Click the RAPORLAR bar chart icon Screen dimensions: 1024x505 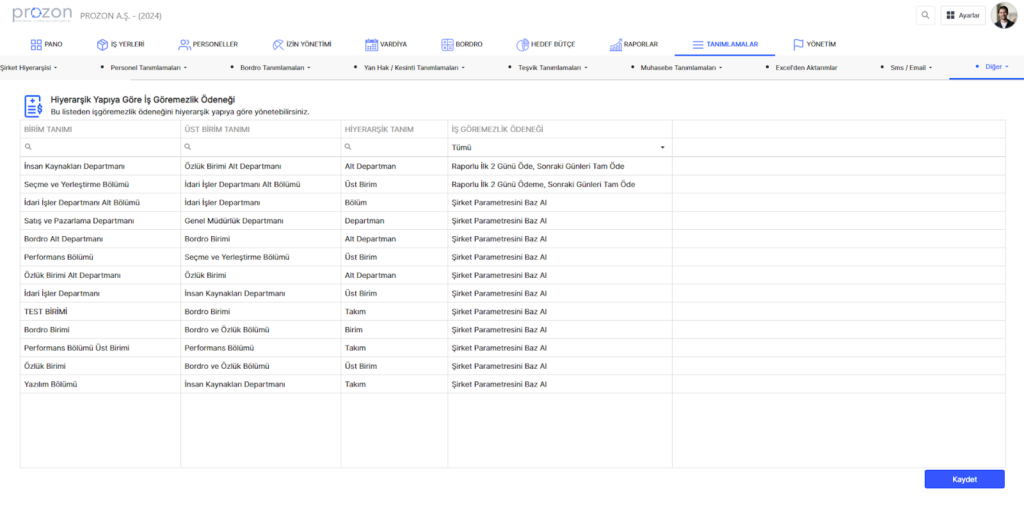614,45
